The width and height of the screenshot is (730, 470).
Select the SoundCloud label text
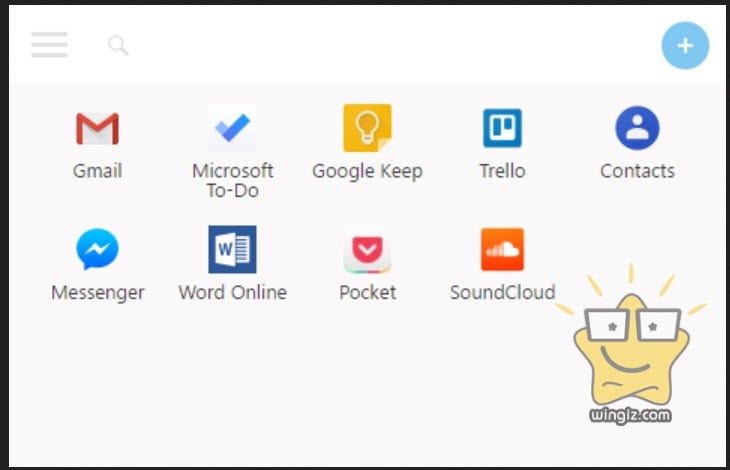pyautogui.click(x=503, y=292)
